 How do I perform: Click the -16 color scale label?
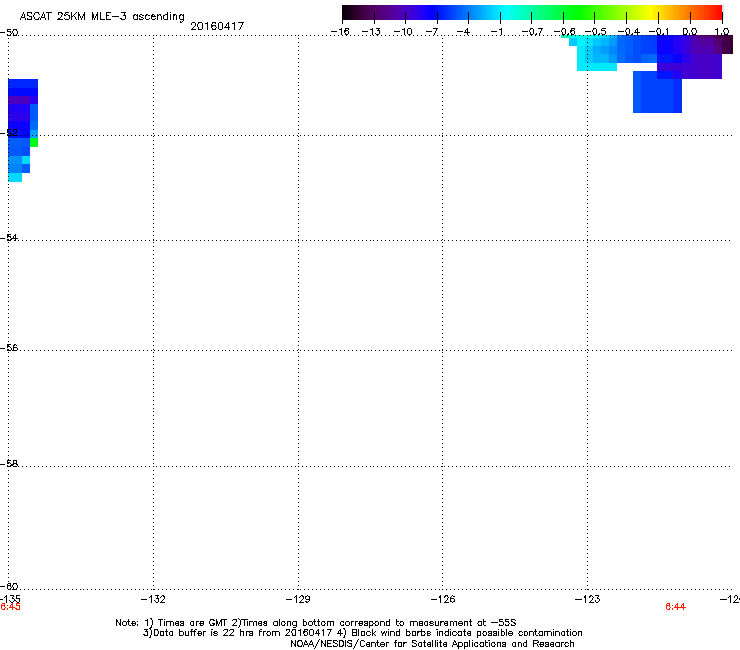340,32
